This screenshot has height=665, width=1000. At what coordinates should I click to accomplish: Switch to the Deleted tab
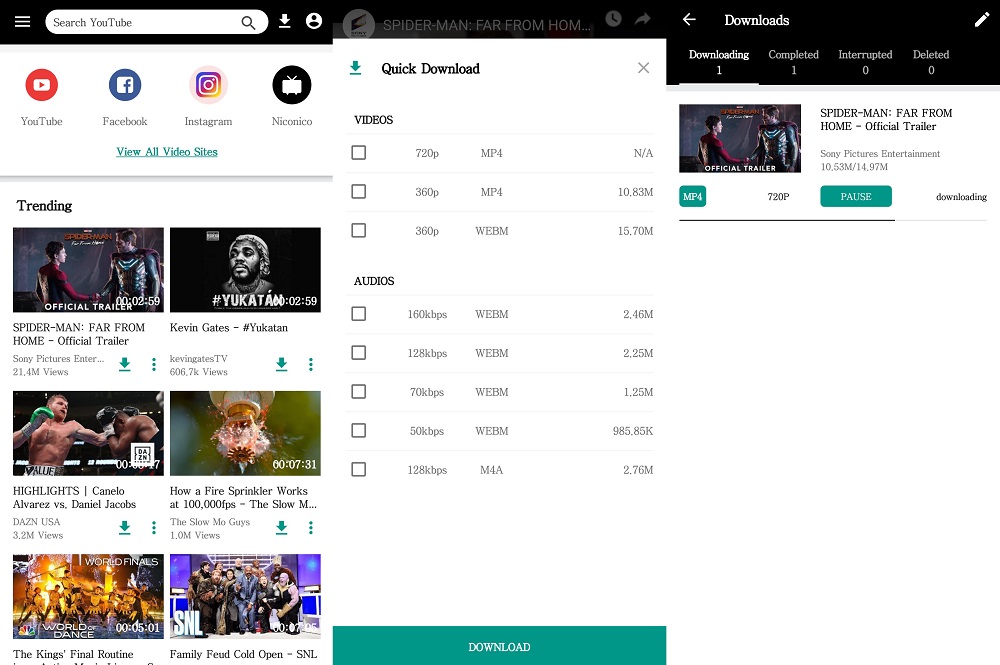point(931,62)
